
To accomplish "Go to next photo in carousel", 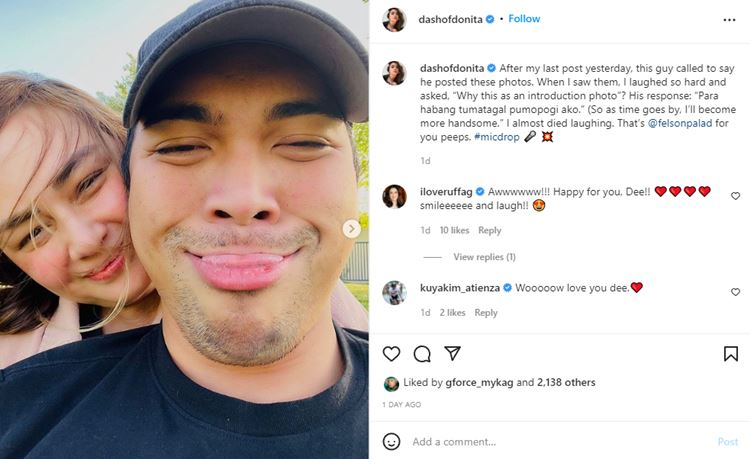I will [x=352, y=229].
